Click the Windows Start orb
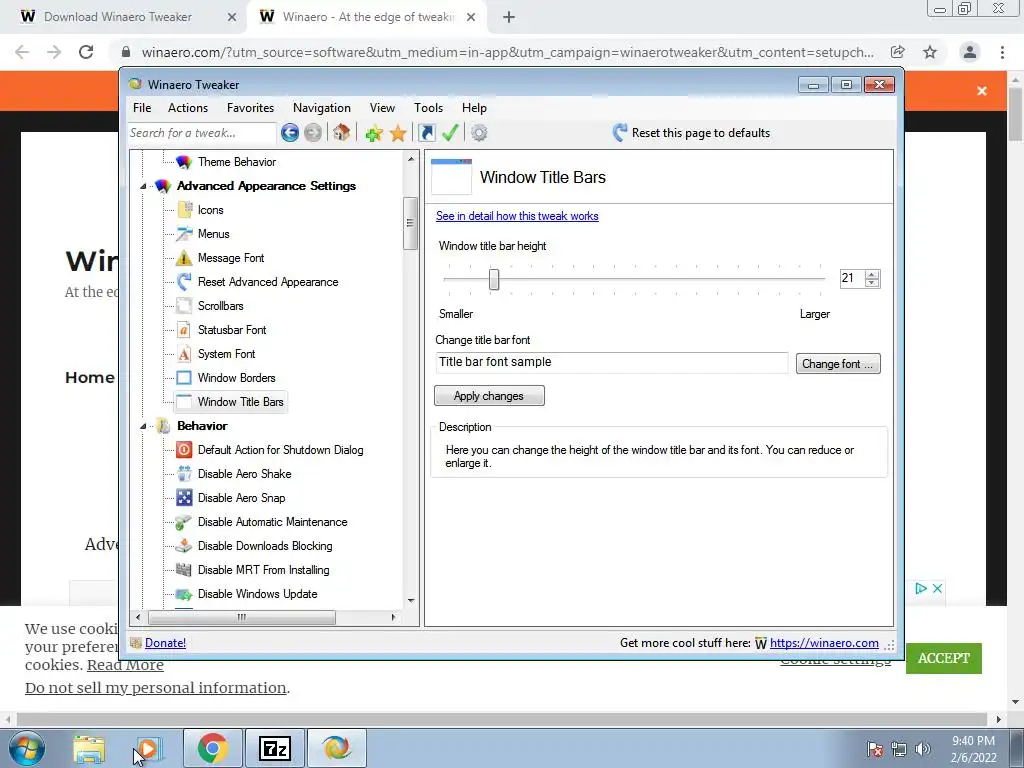The width and height of the screenshot is (1024, 768). tap(27, 748)
